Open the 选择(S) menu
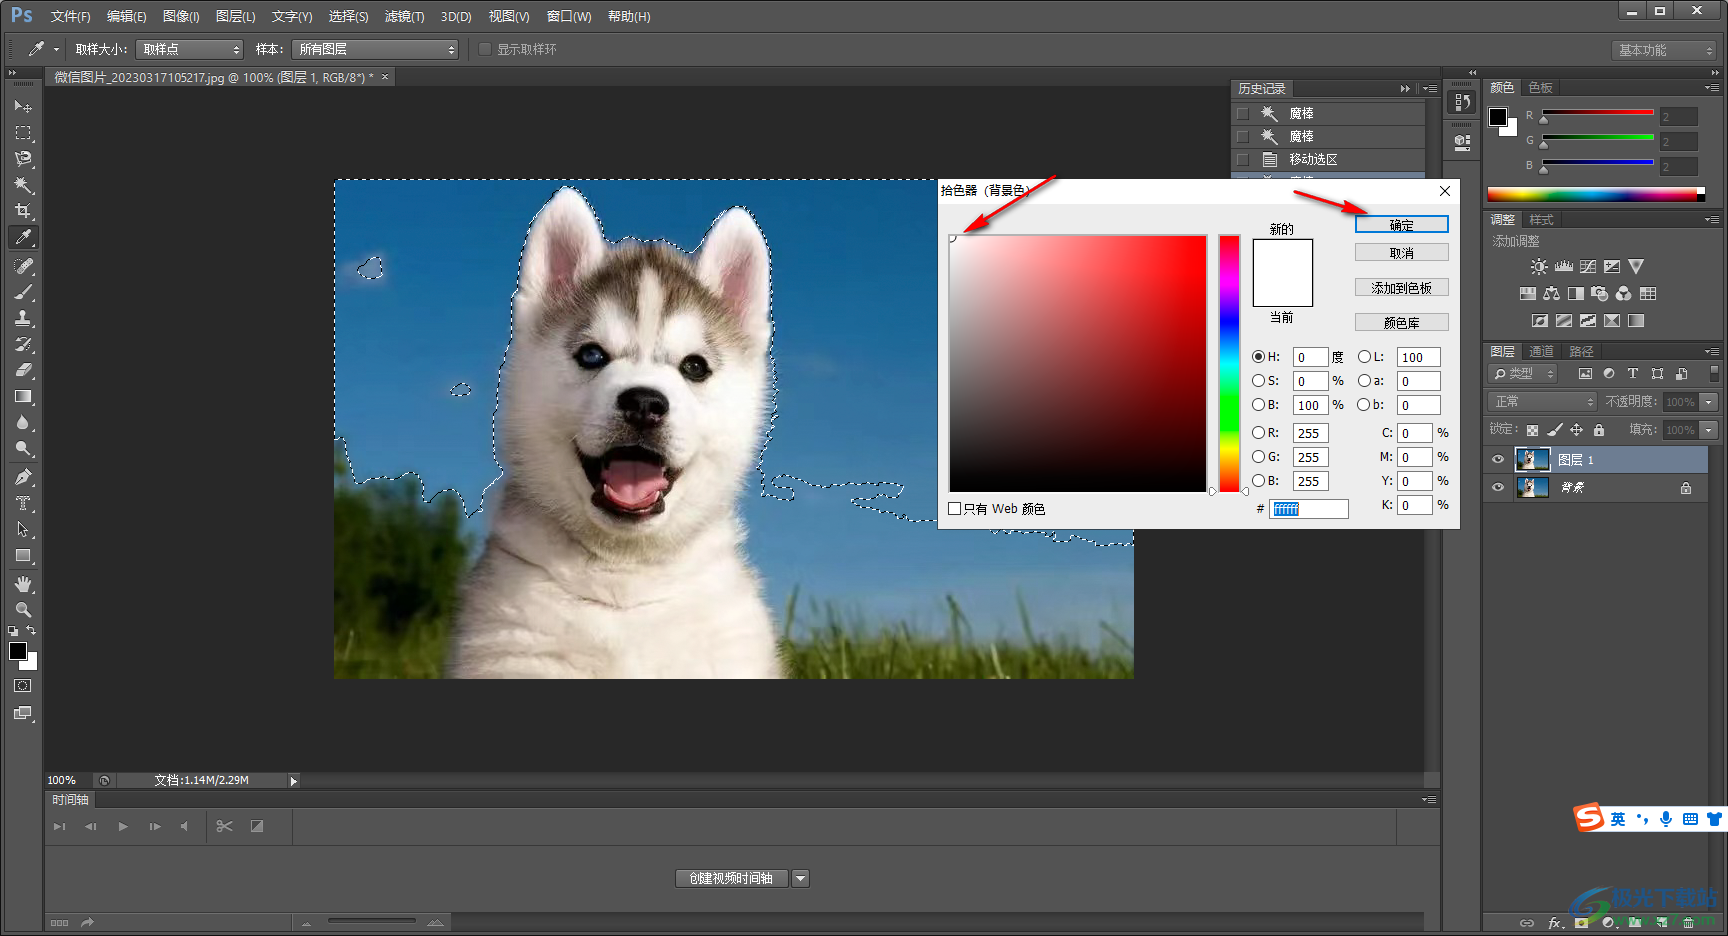The height and width of the screenshot is (936, 1728). [348, 16]
